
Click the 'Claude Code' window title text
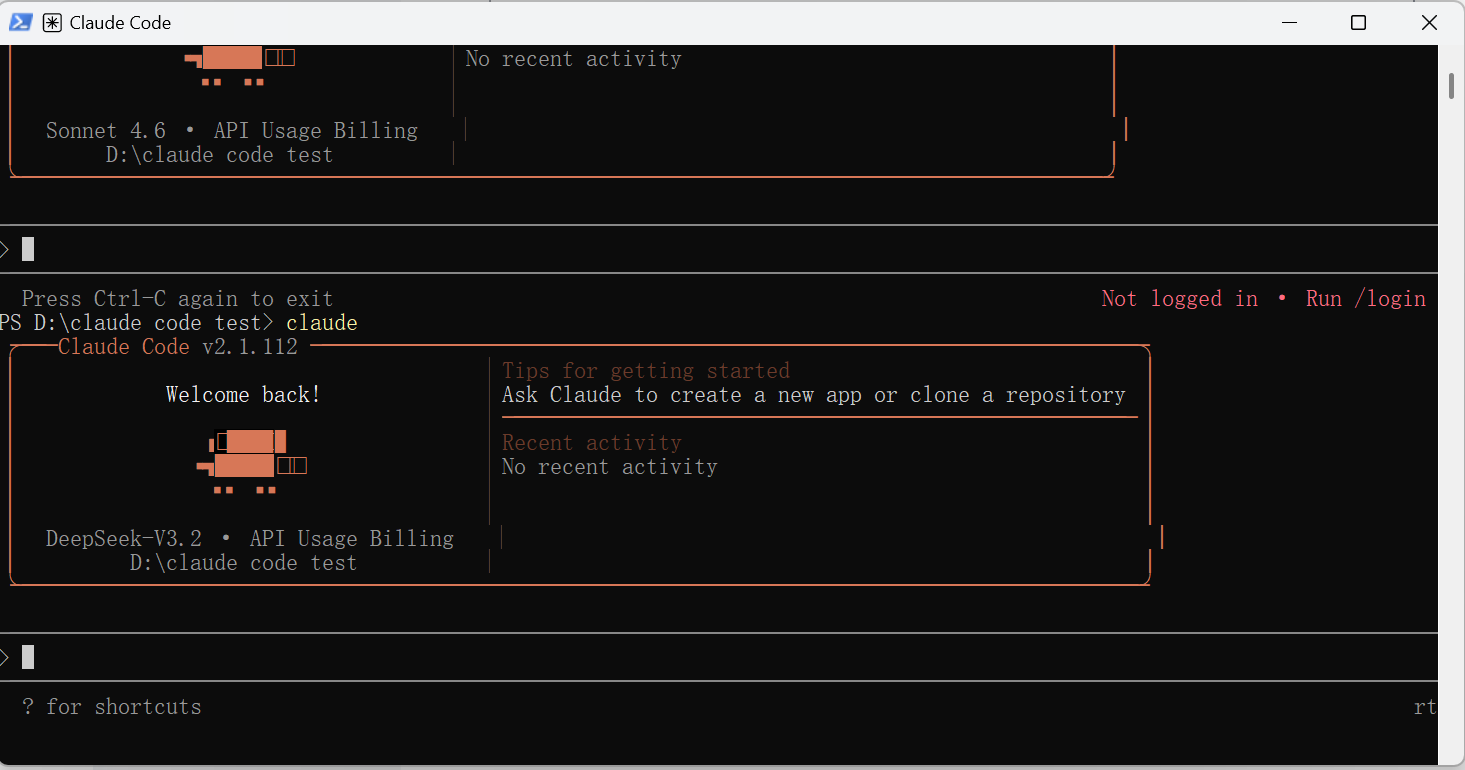pyautogui.click(x=120, y=22)
